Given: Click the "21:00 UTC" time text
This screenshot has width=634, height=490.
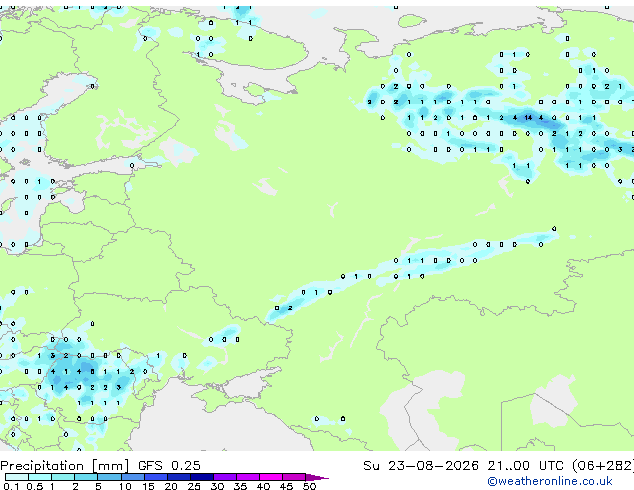Looking at the screenshot, I should (x=525, y=466).
